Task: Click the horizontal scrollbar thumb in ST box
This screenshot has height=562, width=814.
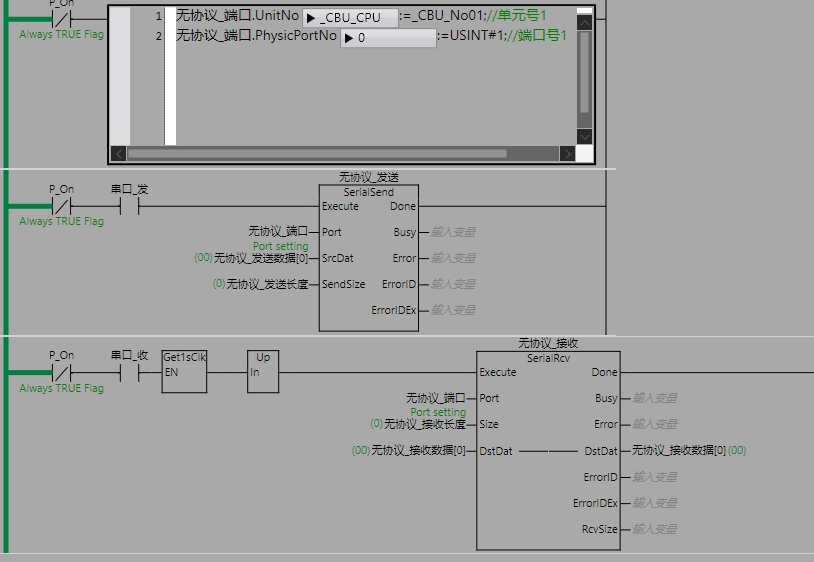Action: coord(315,154)
